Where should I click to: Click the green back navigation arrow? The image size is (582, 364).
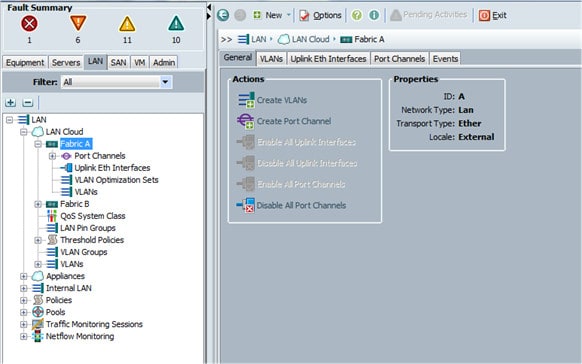[x=223, y=15]
